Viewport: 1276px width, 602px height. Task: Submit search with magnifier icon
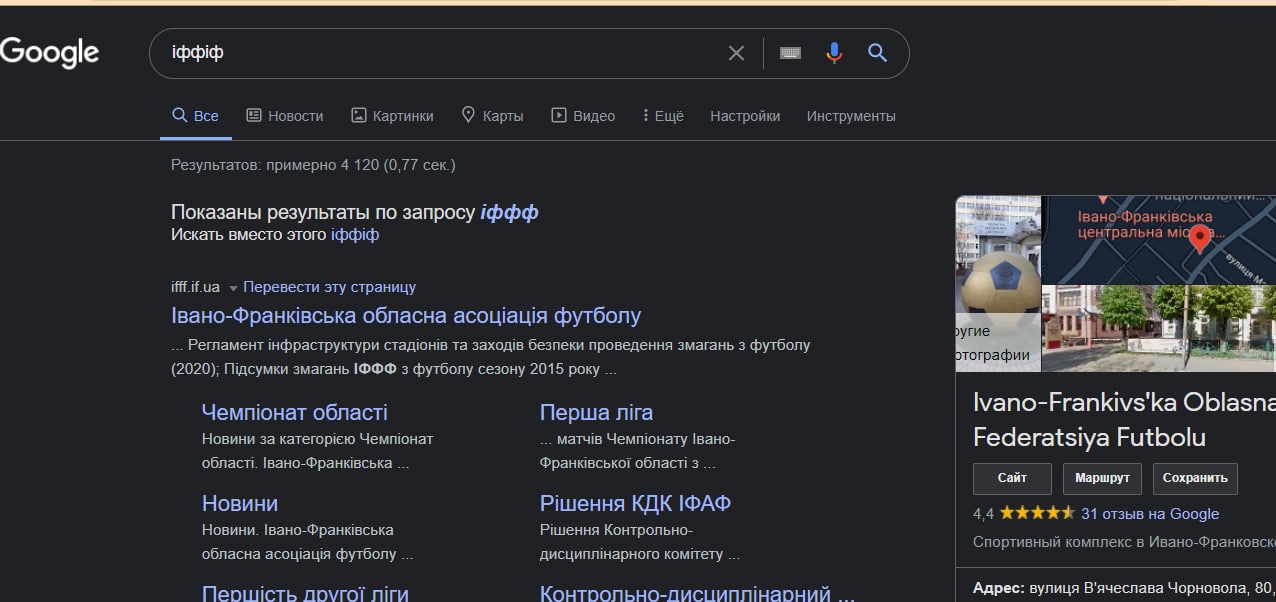877,53
